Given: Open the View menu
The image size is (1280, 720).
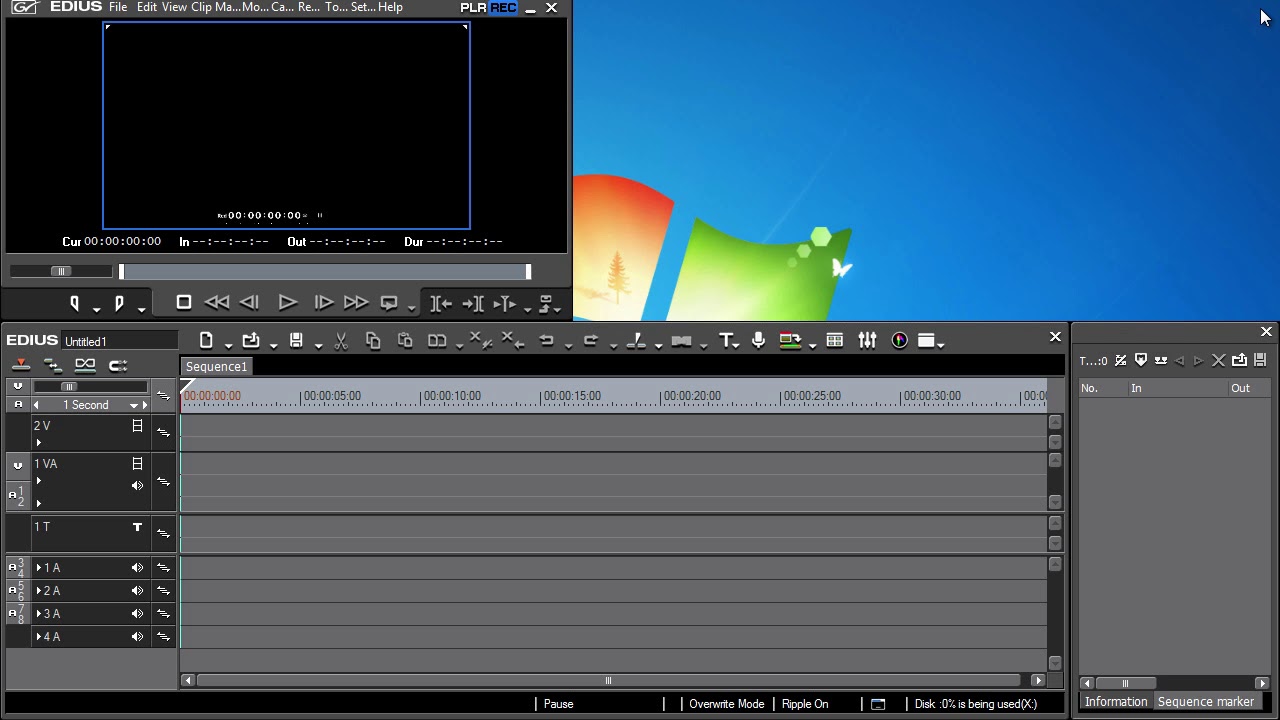Looking at the screenshot, I should [x=174, y=7].
